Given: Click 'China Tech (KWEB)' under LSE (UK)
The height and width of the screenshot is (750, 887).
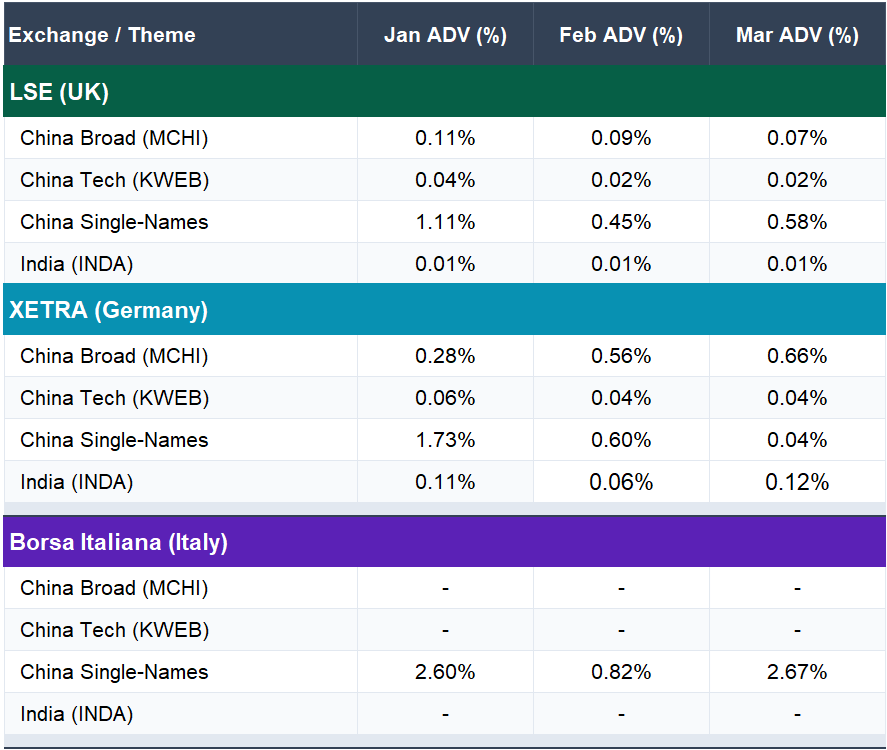Looking at the screenshot, I should [x=115, y=180].
